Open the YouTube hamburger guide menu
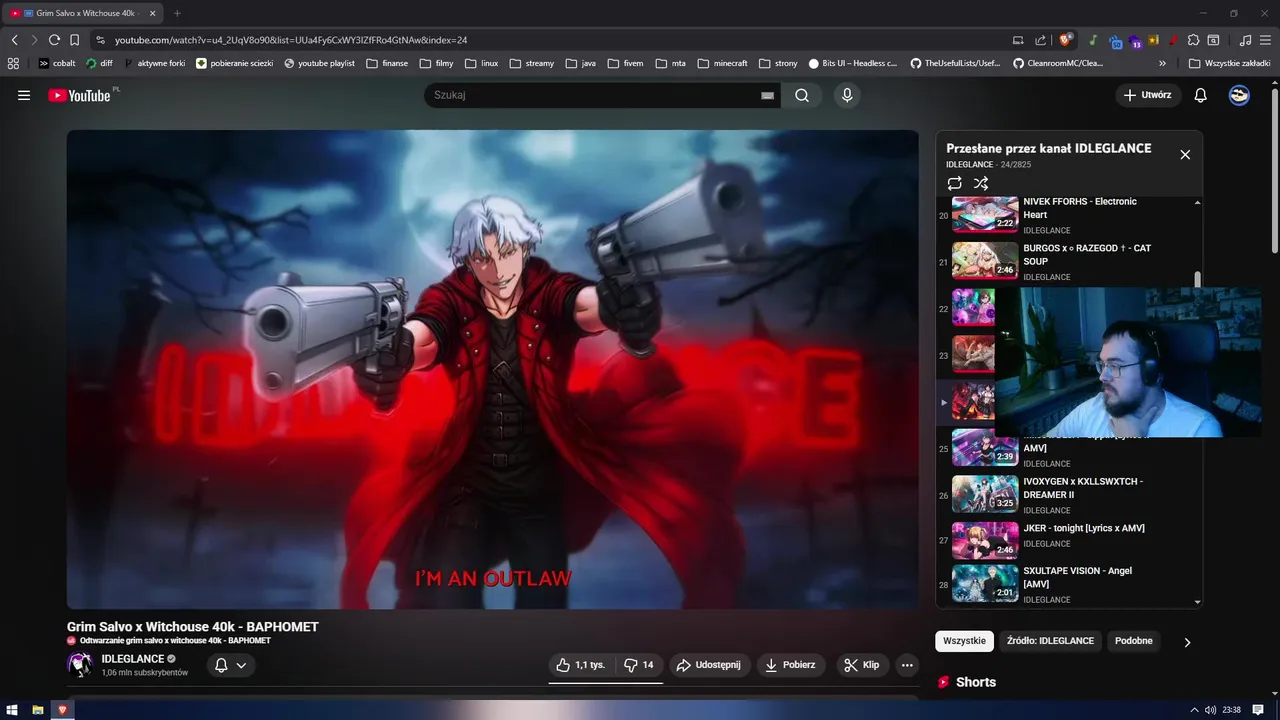This screenshot has width=1280, height=720. click(24, 95)
